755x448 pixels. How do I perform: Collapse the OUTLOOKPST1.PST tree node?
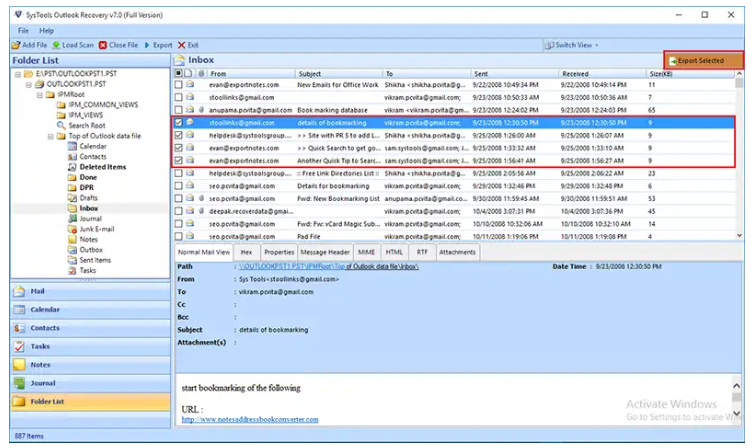pyautogui.click(x=28, y=85)
